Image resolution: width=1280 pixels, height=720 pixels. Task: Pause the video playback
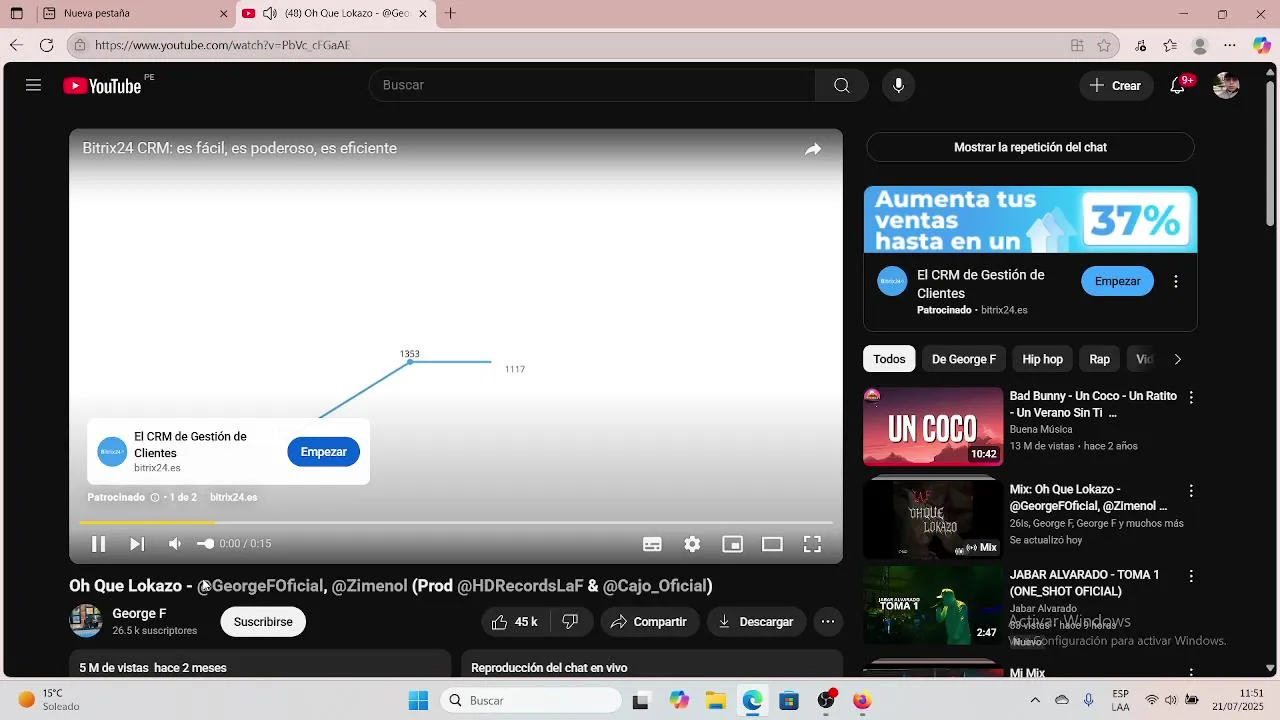tap(98, 544)
